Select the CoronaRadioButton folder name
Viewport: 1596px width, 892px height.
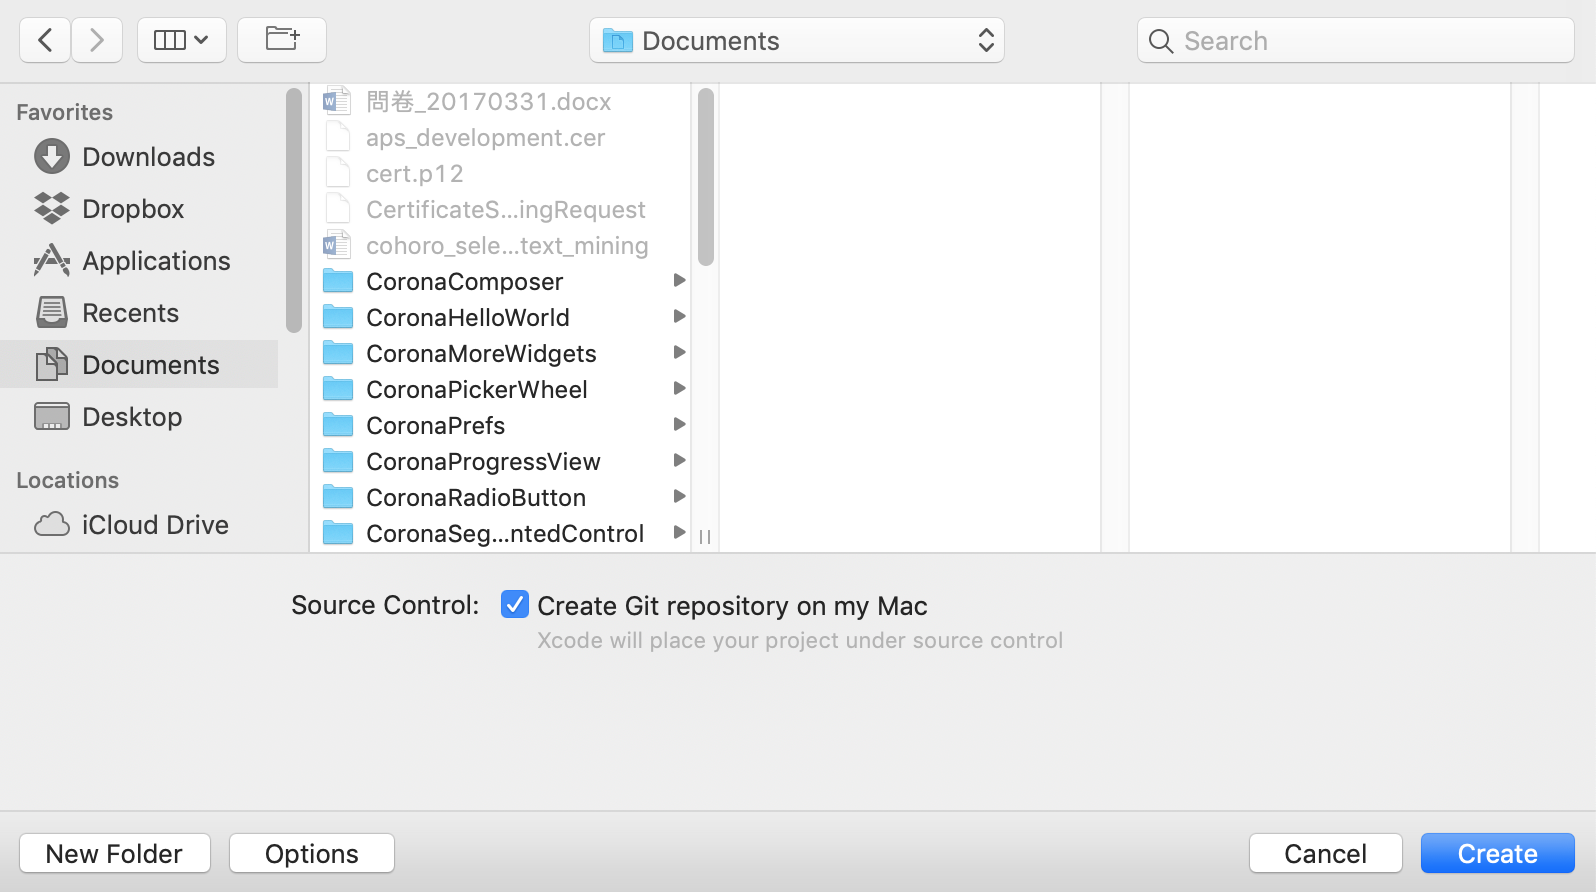point(476,498)
